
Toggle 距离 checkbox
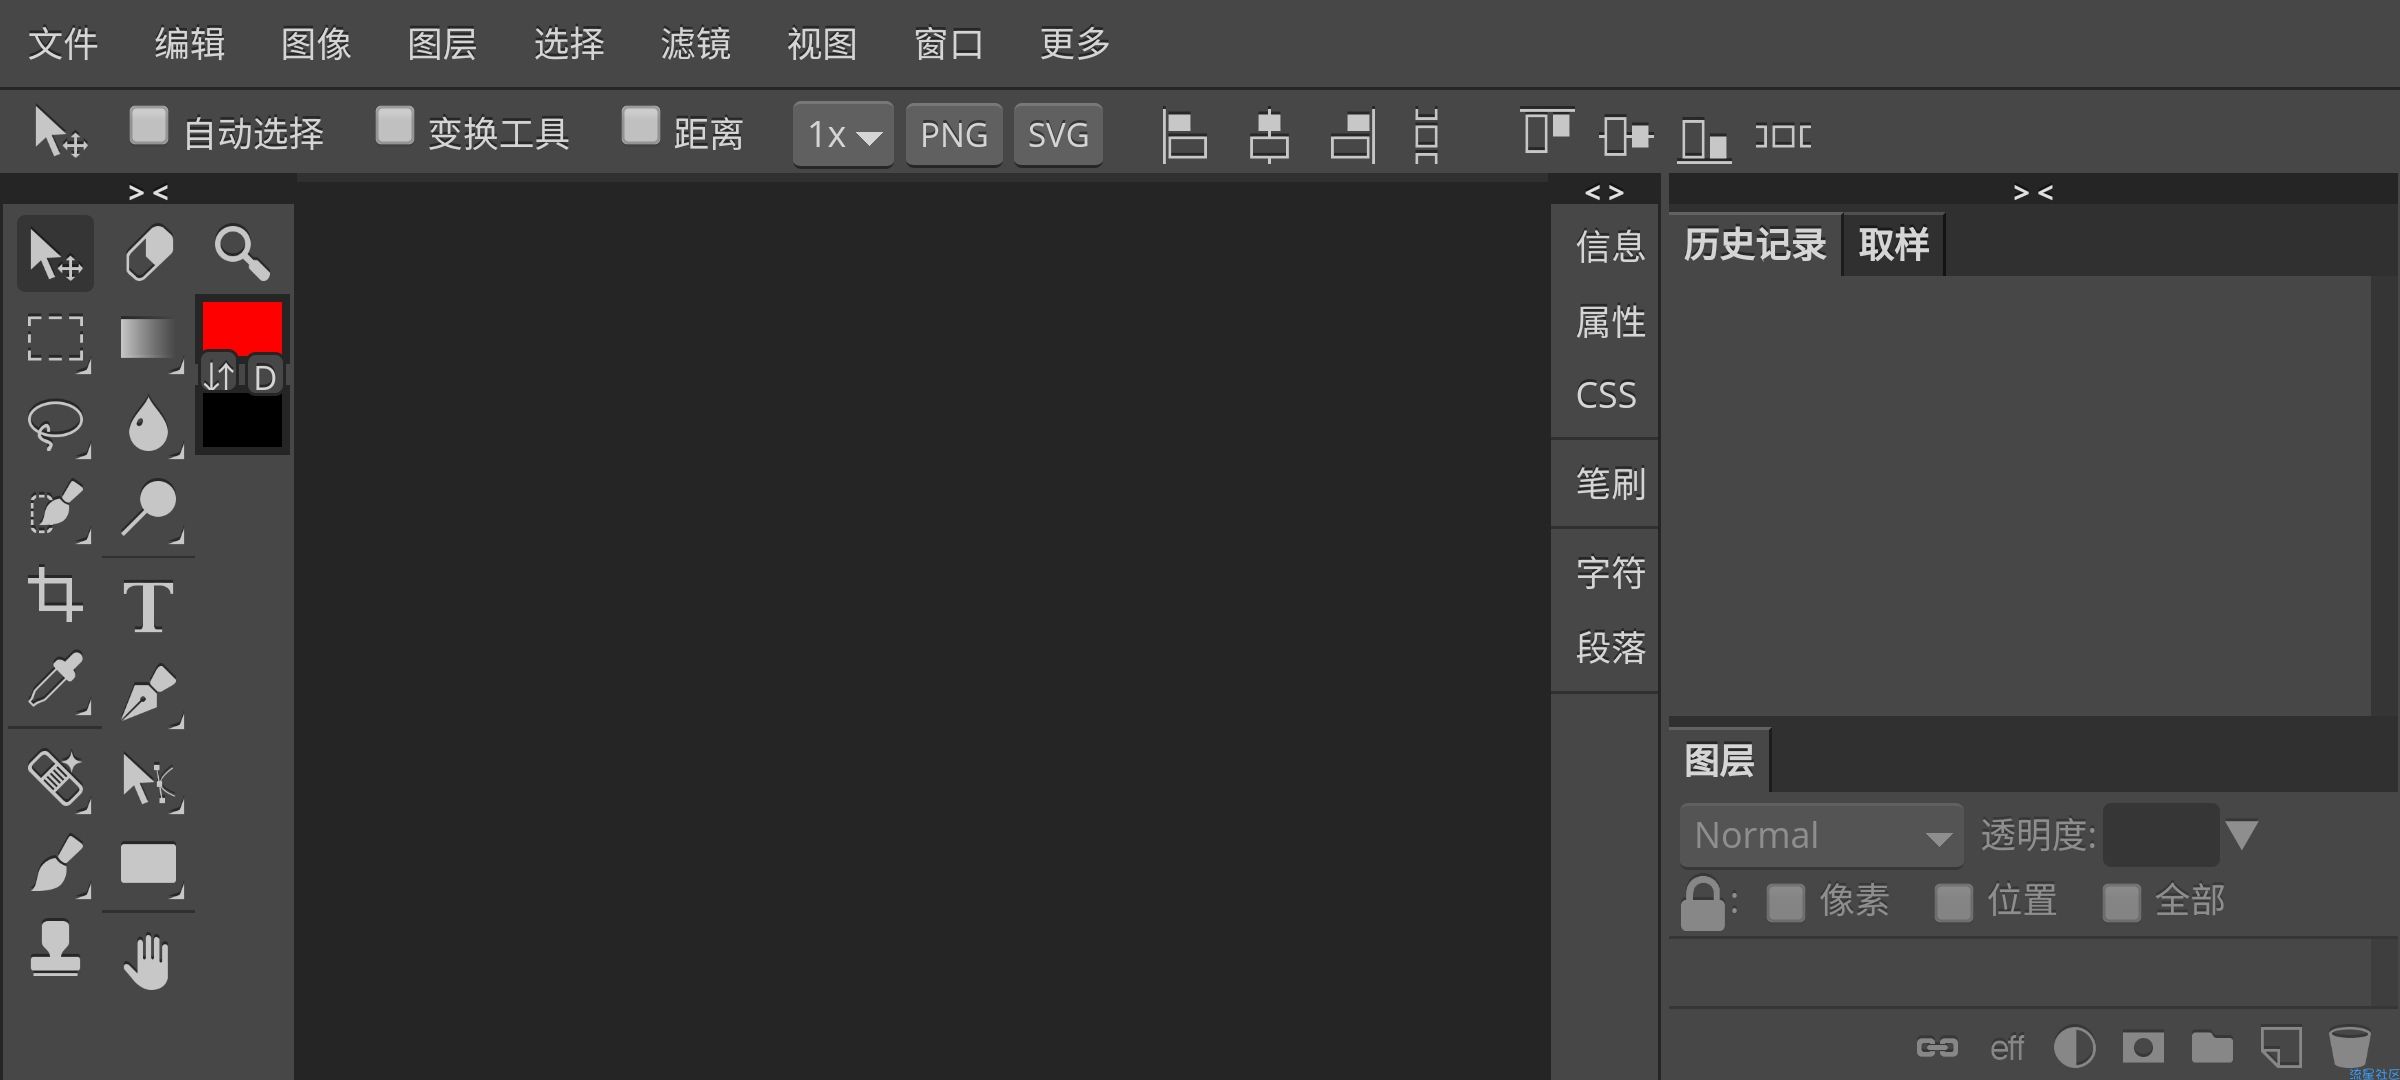[x=641, y=126]
